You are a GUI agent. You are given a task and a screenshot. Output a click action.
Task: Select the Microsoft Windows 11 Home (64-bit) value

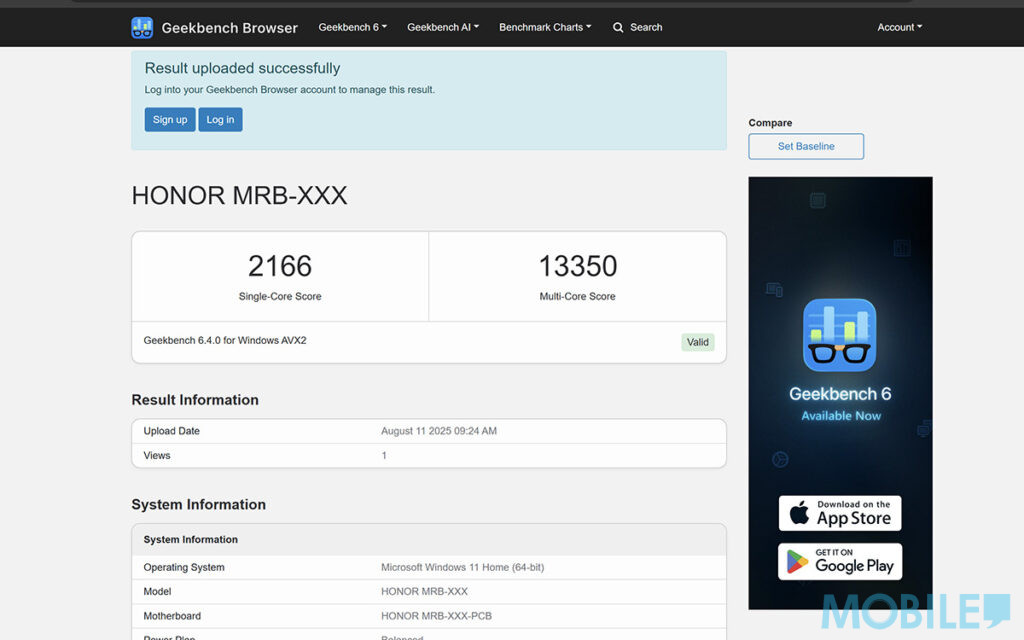point(462,568)
